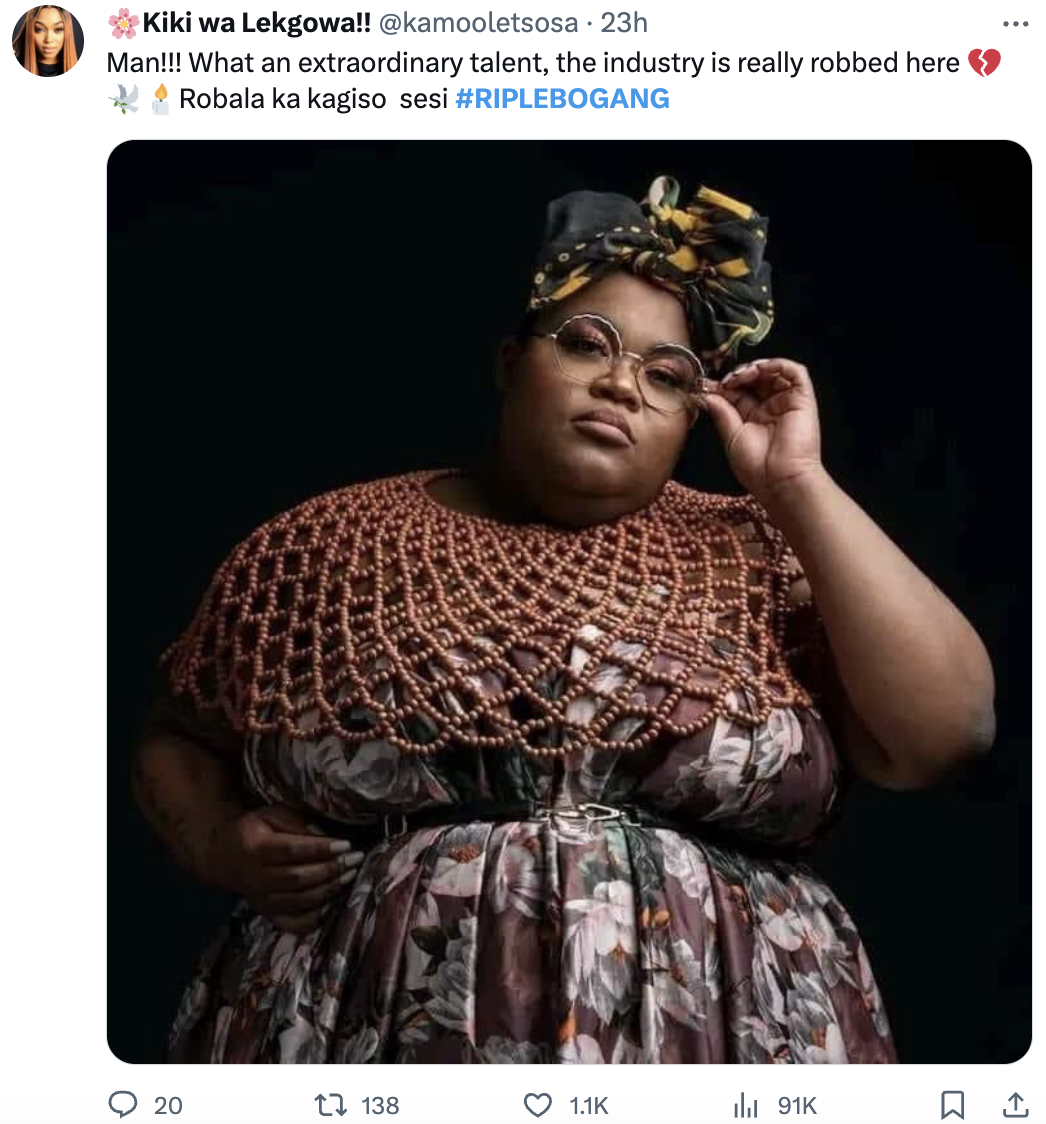Like the post with the heart icon
The image size is (1046, 1124).
coord(538,1105)
